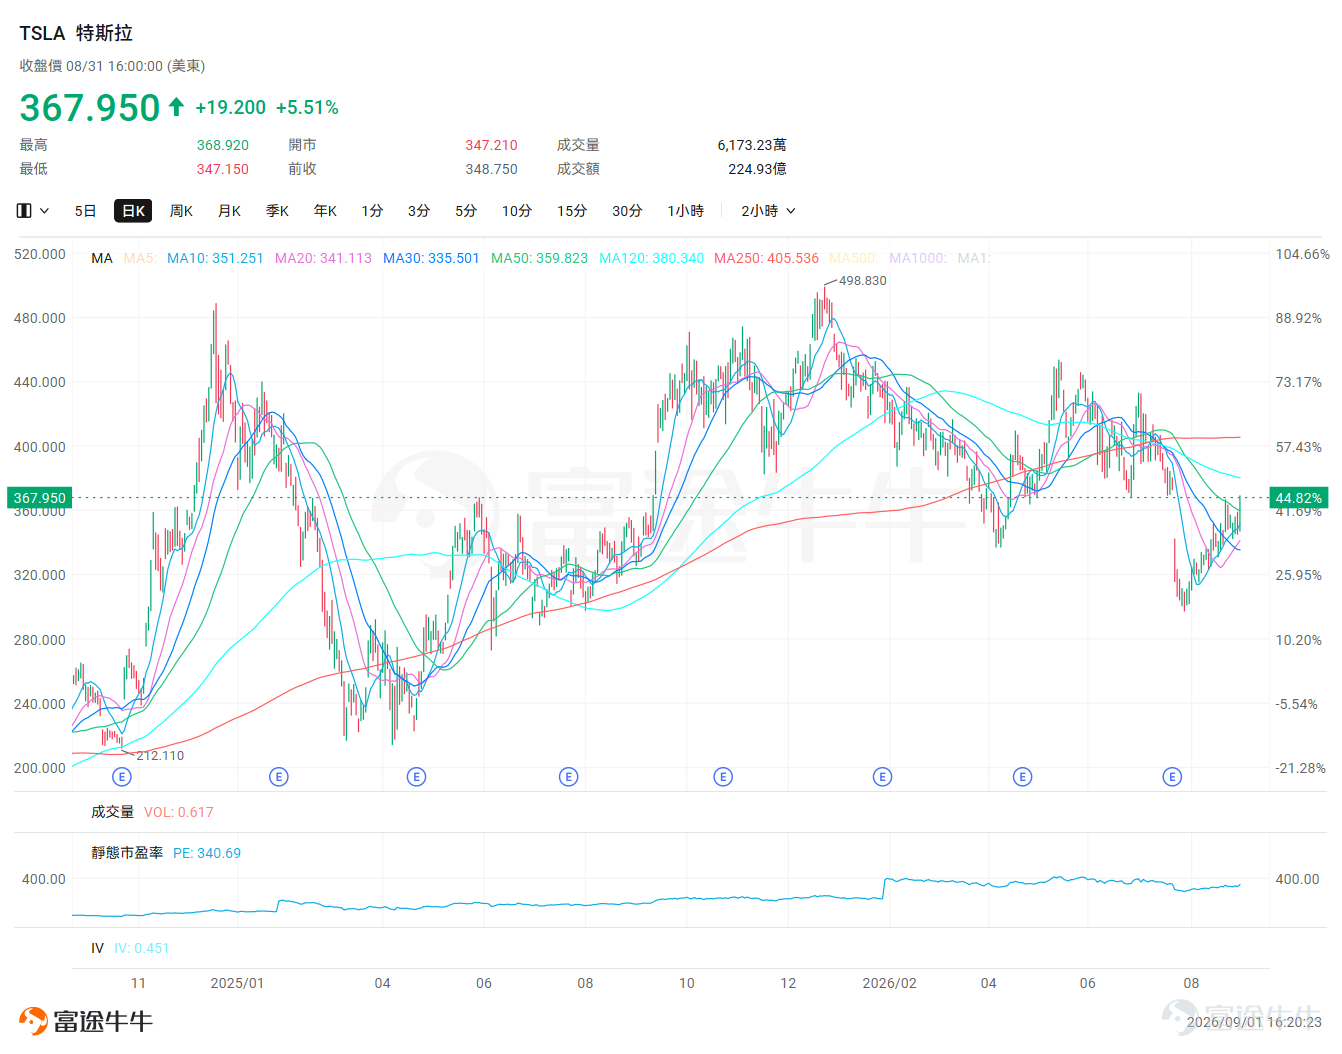Open the 2小時 interval dropdown

coord(768,211)
